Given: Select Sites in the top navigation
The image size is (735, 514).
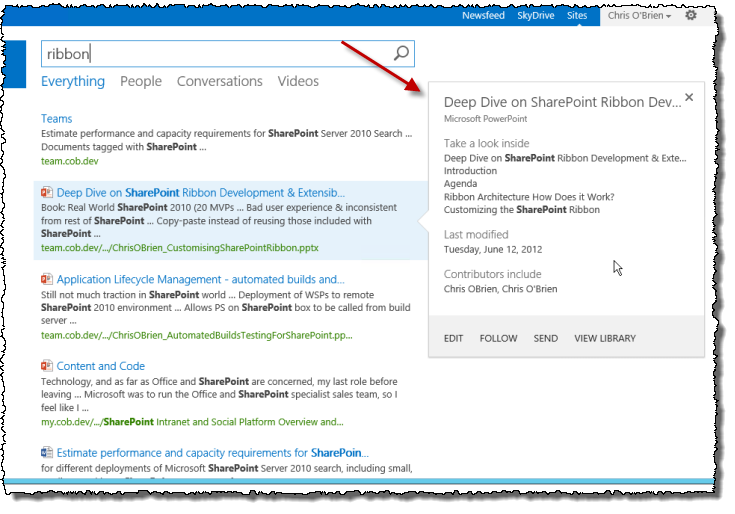Looking at the screenshot, I should [x=577, y=15].
